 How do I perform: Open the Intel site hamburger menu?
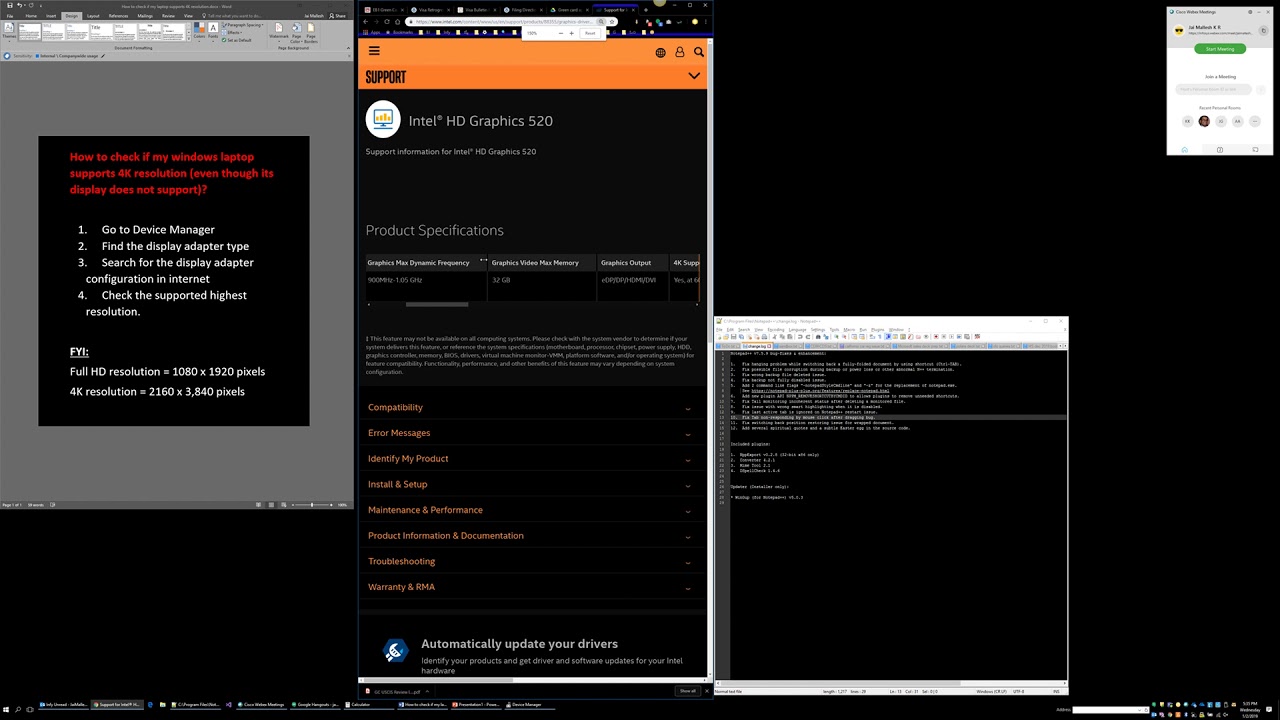(x=374, y=52)
